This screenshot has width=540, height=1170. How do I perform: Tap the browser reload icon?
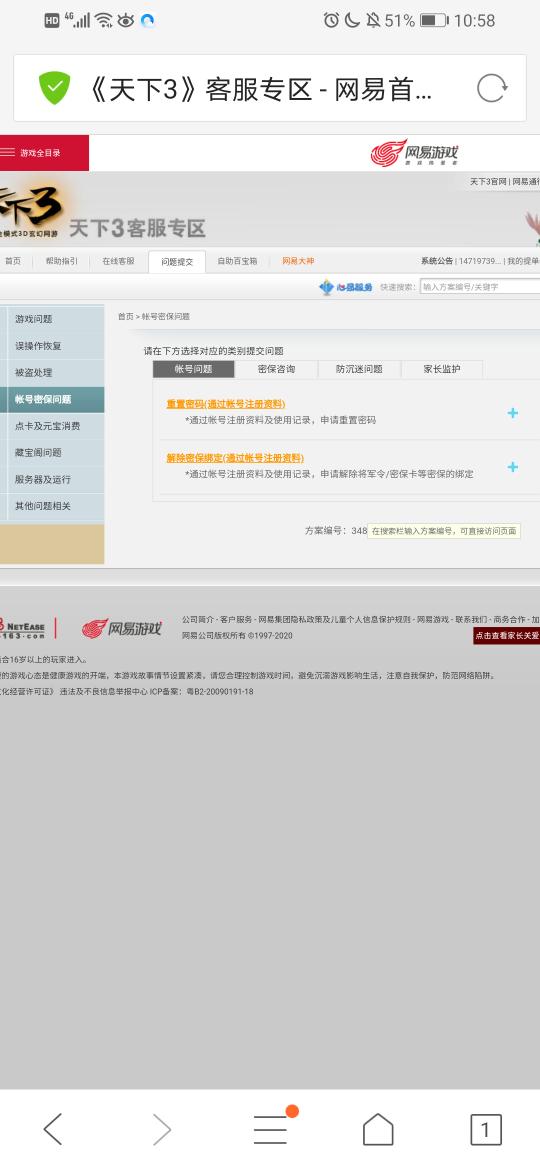click(x=492, y=89)
